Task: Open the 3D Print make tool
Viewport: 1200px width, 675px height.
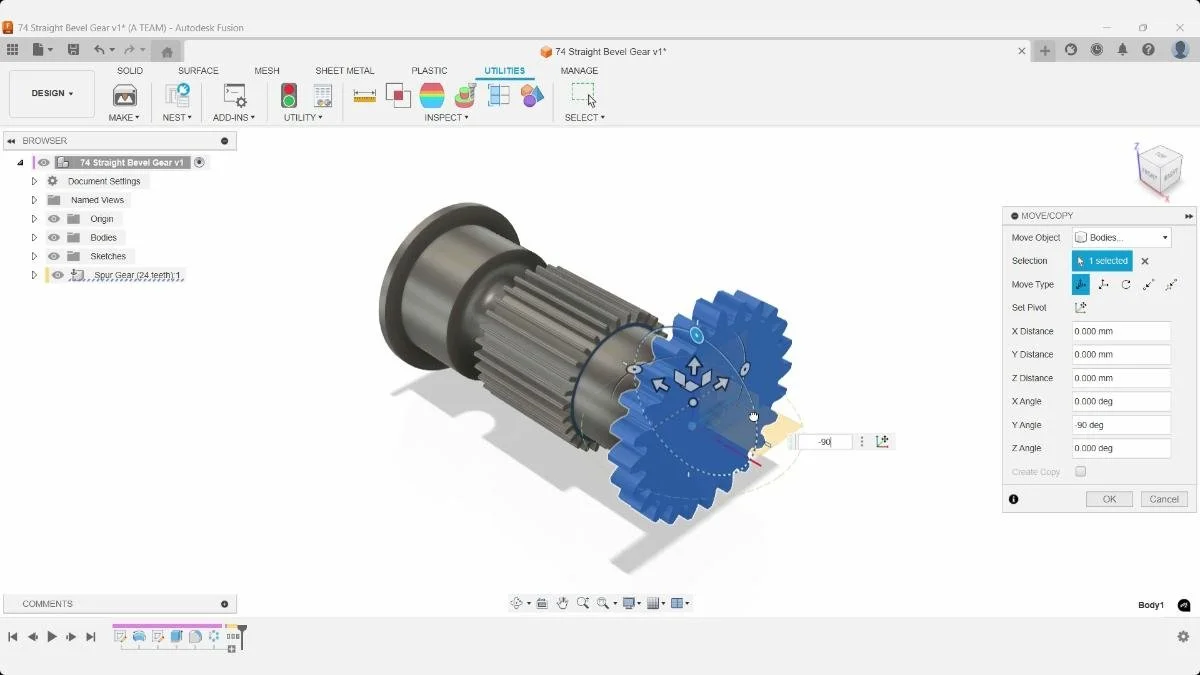Action: tap(125, 95)
